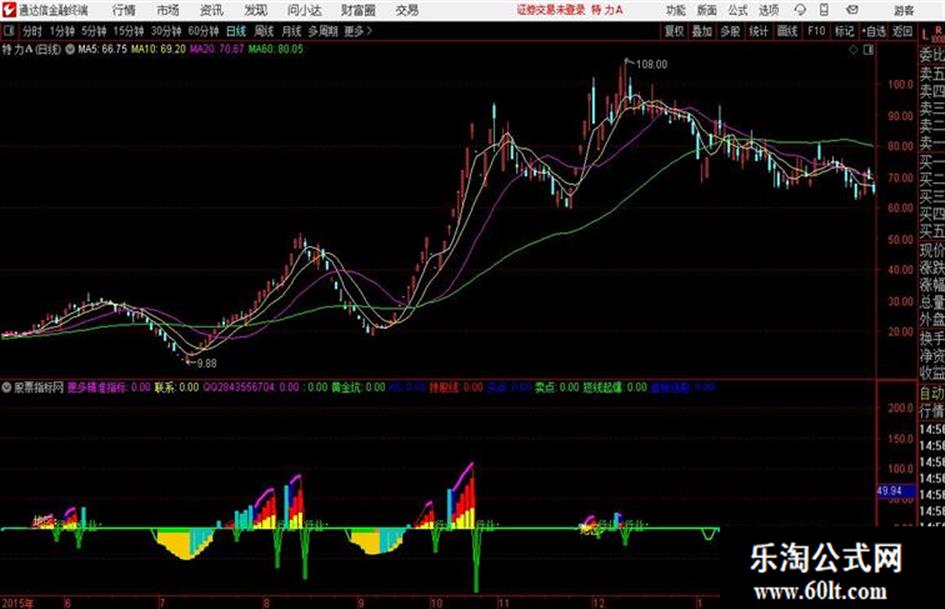Click the 复权 toolbar button
Viewport: 945px width, 609px height.
674,31
